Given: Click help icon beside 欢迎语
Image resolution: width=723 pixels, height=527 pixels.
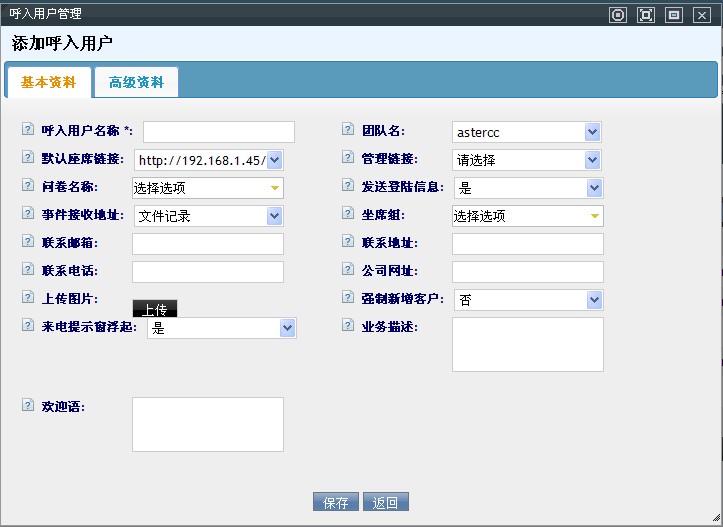Looking at the screenshot, I should click(x=27, y=406).
